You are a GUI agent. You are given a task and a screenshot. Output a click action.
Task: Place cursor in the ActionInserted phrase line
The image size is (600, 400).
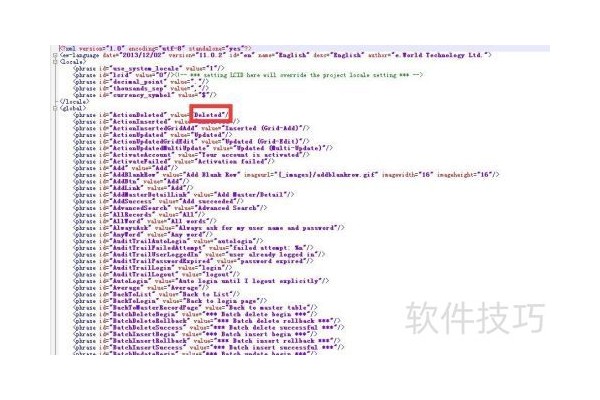156,122
